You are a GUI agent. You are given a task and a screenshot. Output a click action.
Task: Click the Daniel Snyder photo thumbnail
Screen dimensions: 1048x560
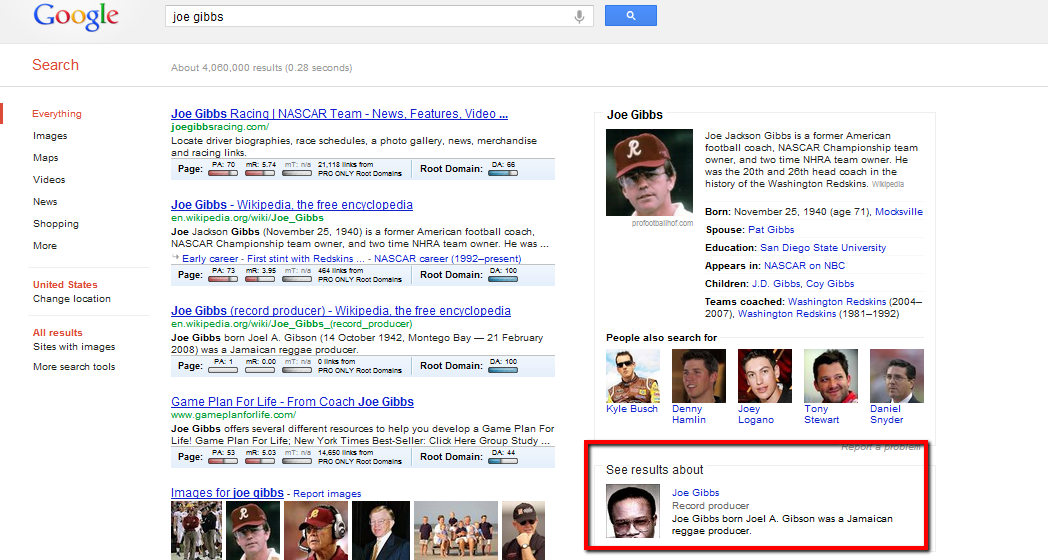point(897,376)
